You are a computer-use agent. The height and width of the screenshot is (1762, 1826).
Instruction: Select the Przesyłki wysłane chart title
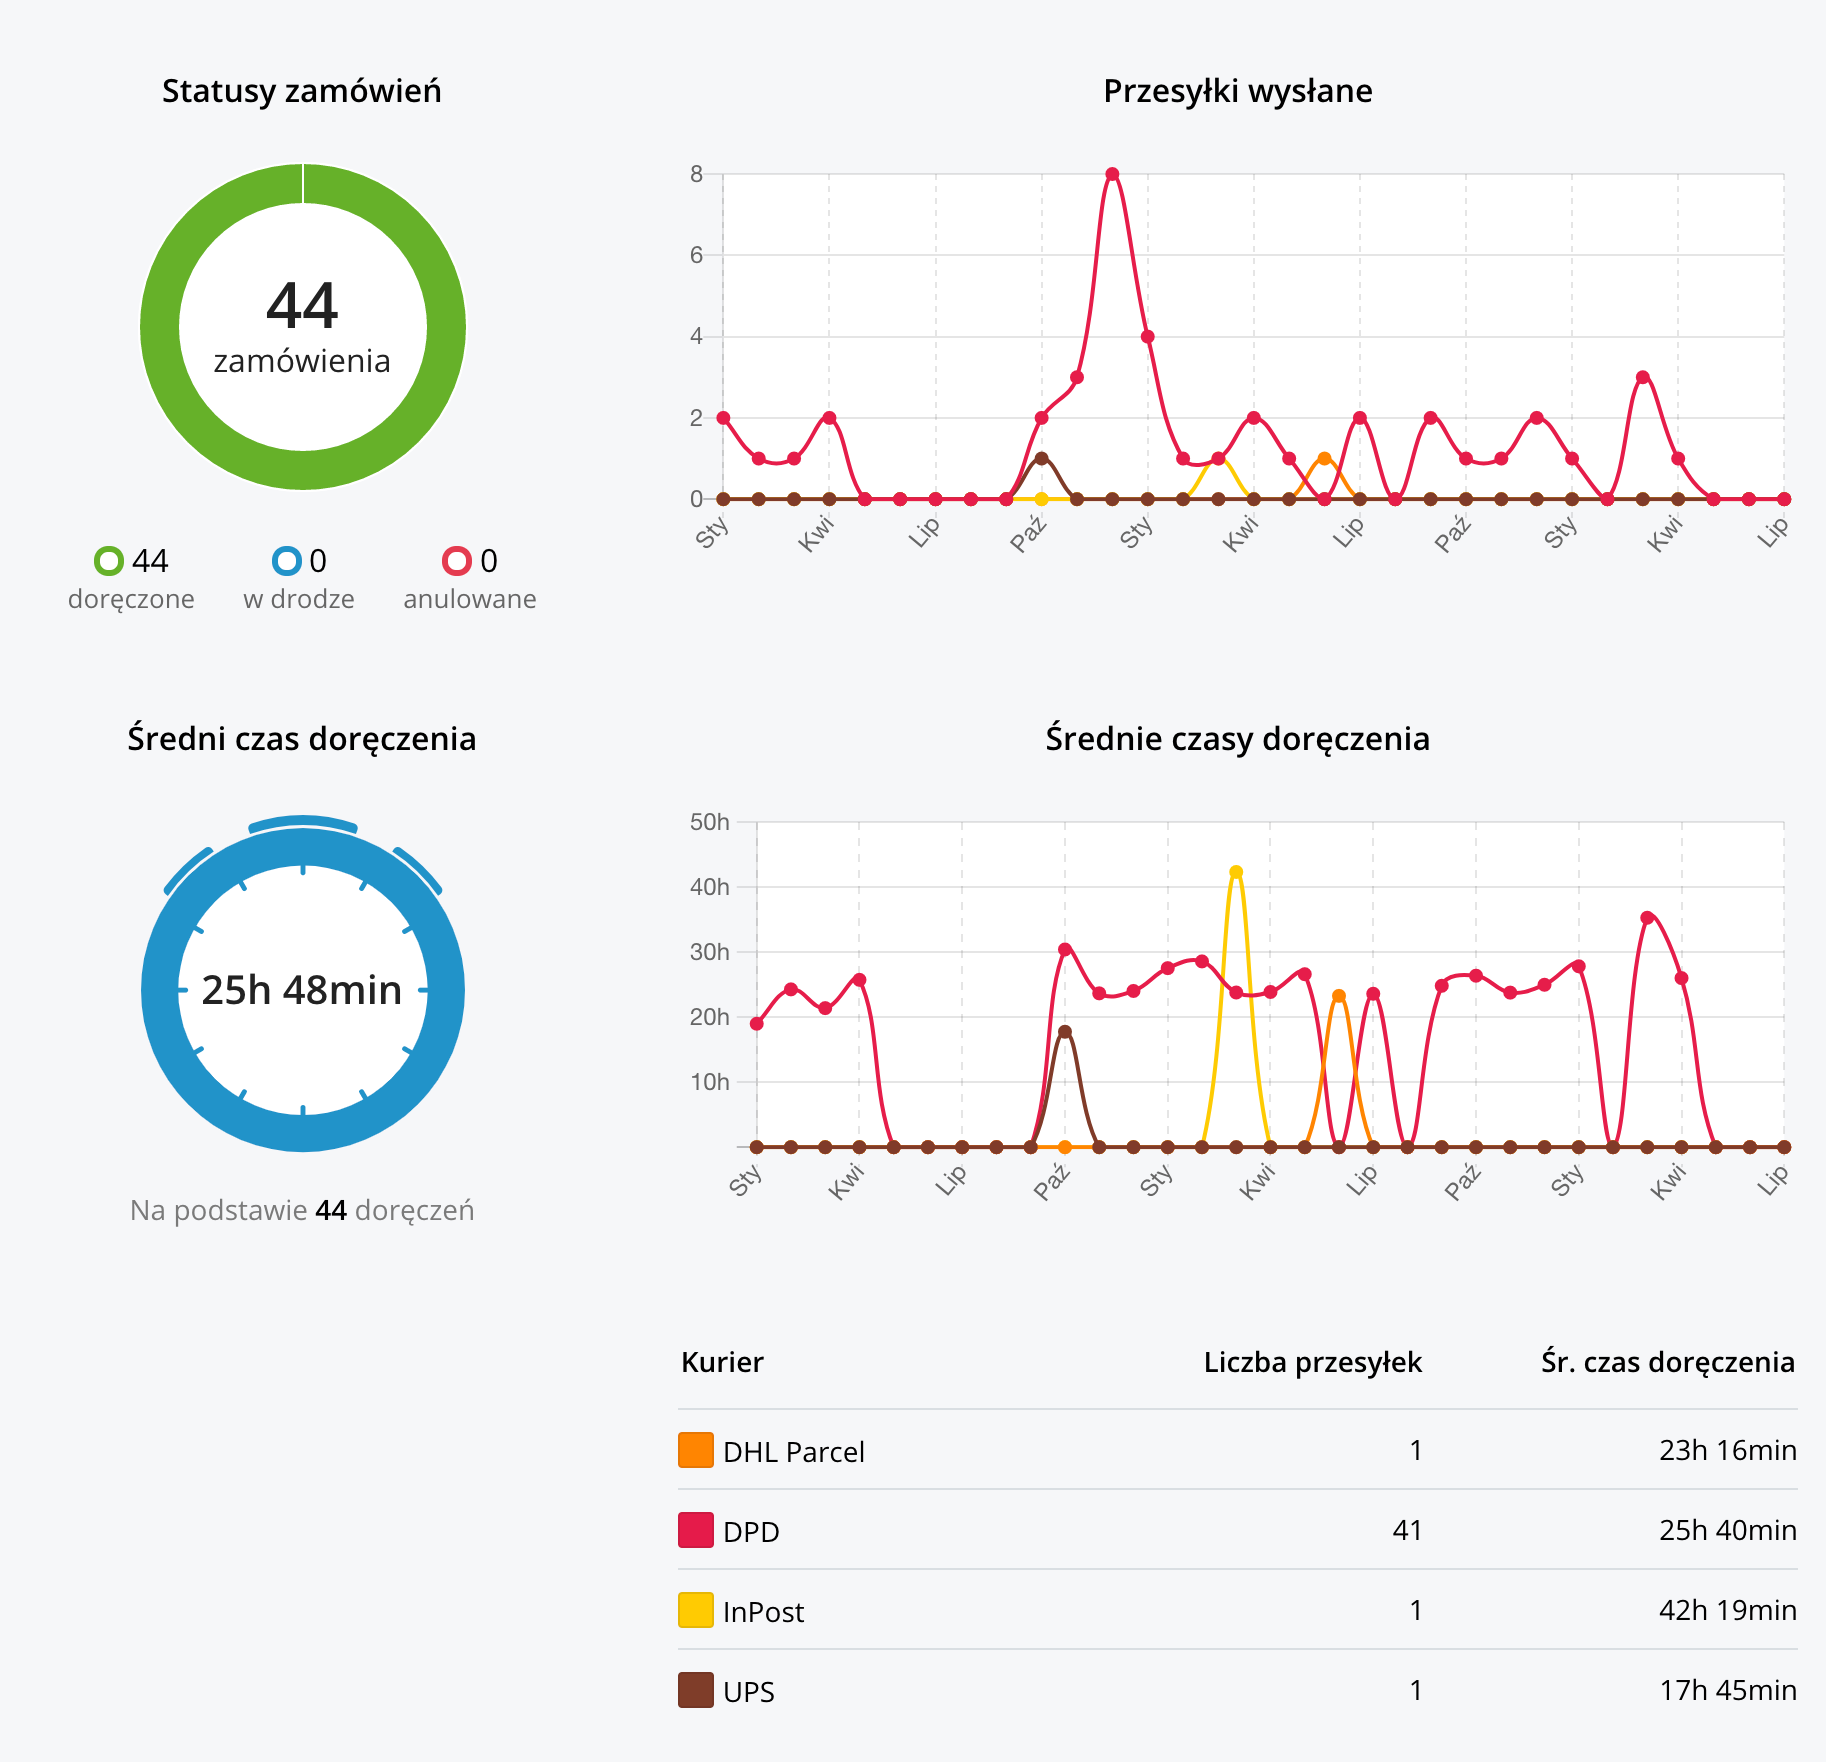click(x=1236, y=91)
